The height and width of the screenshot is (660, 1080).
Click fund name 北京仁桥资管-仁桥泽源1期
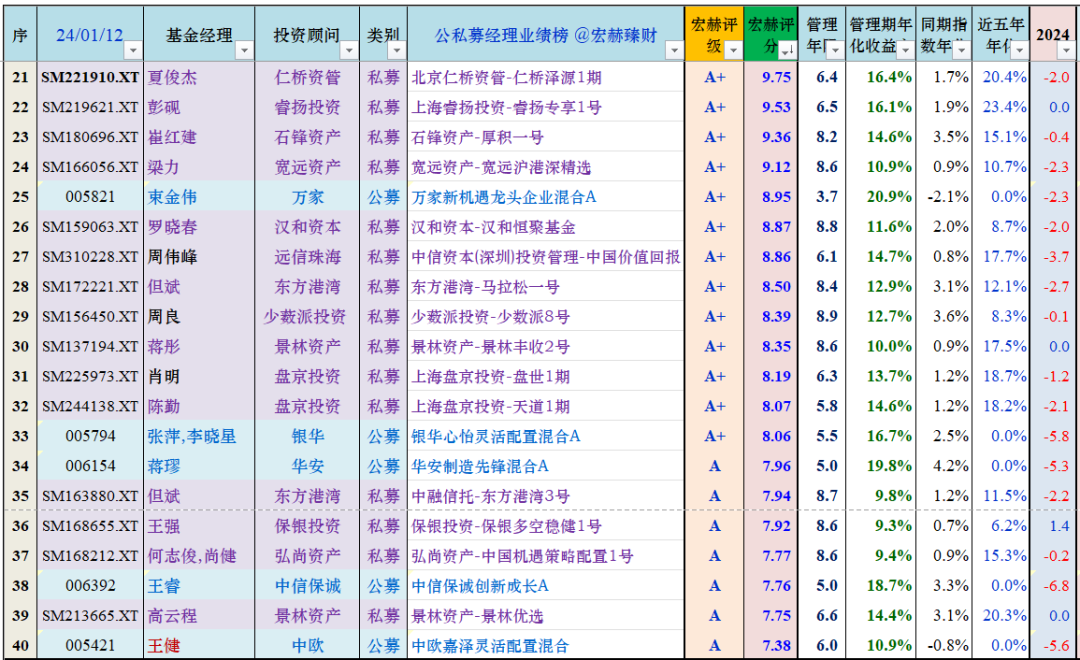coord(506,77)
